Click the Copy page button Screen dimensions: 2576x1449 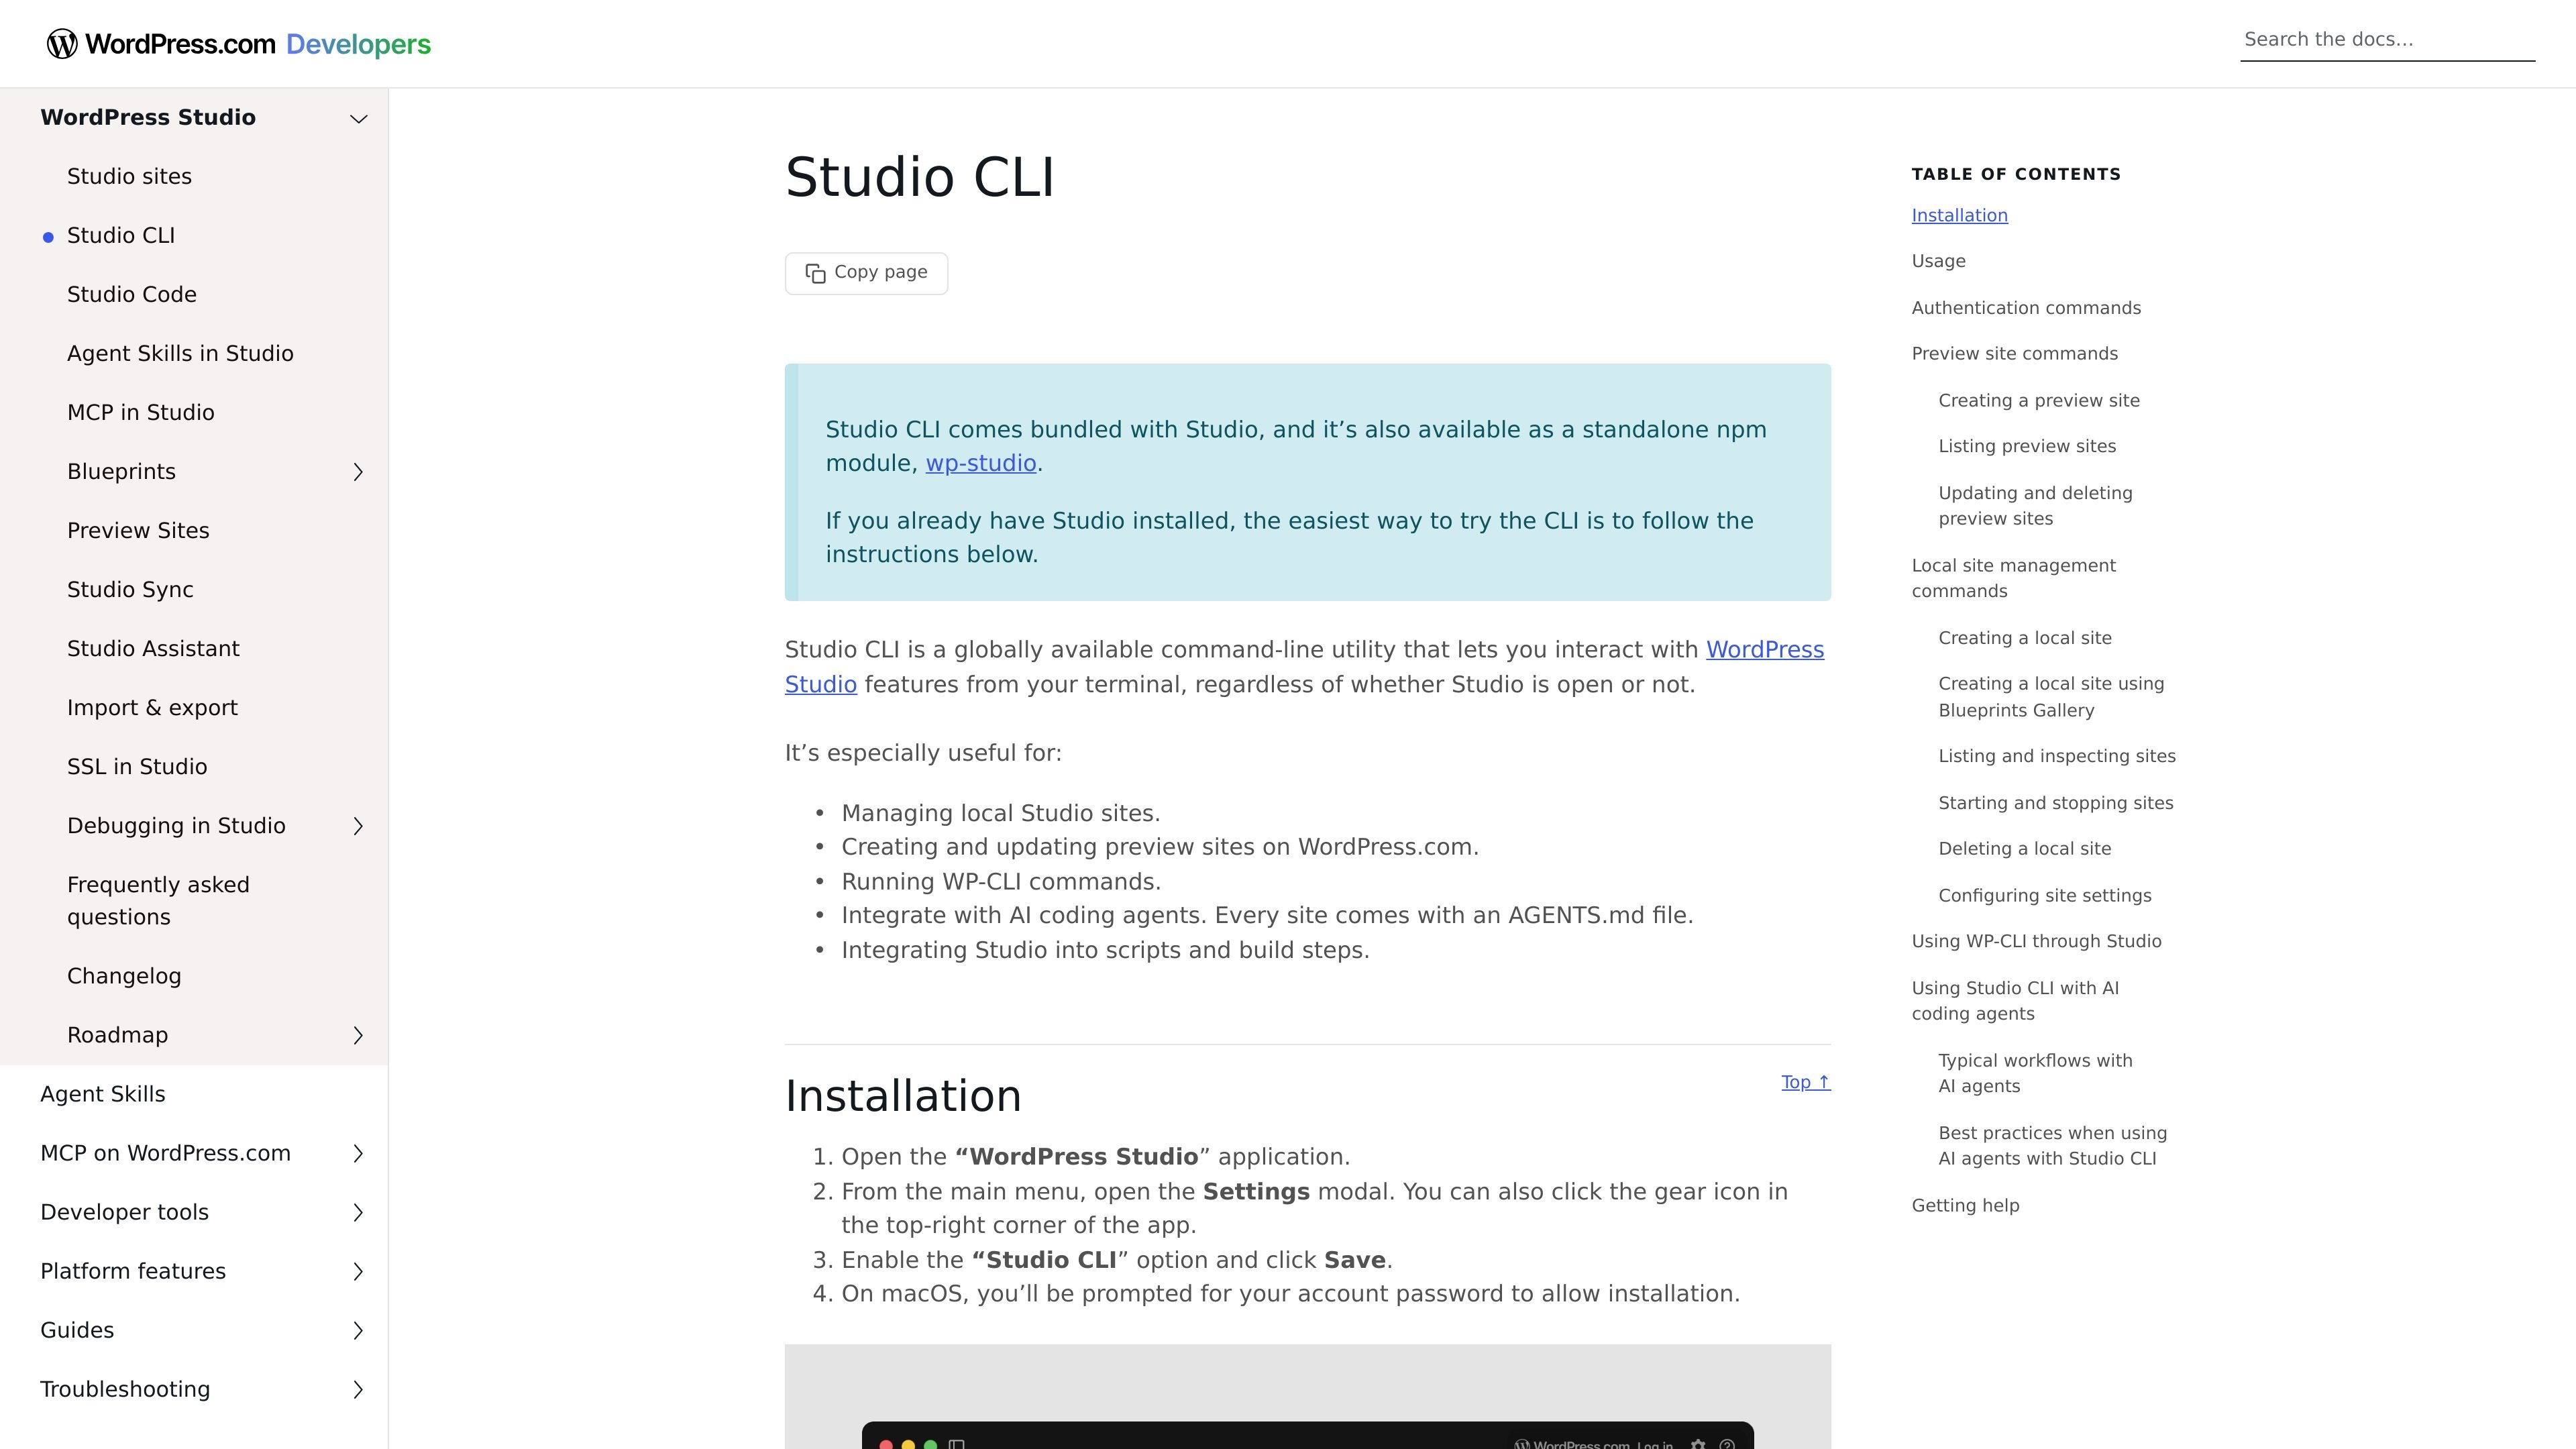click(x=866, y=273)
